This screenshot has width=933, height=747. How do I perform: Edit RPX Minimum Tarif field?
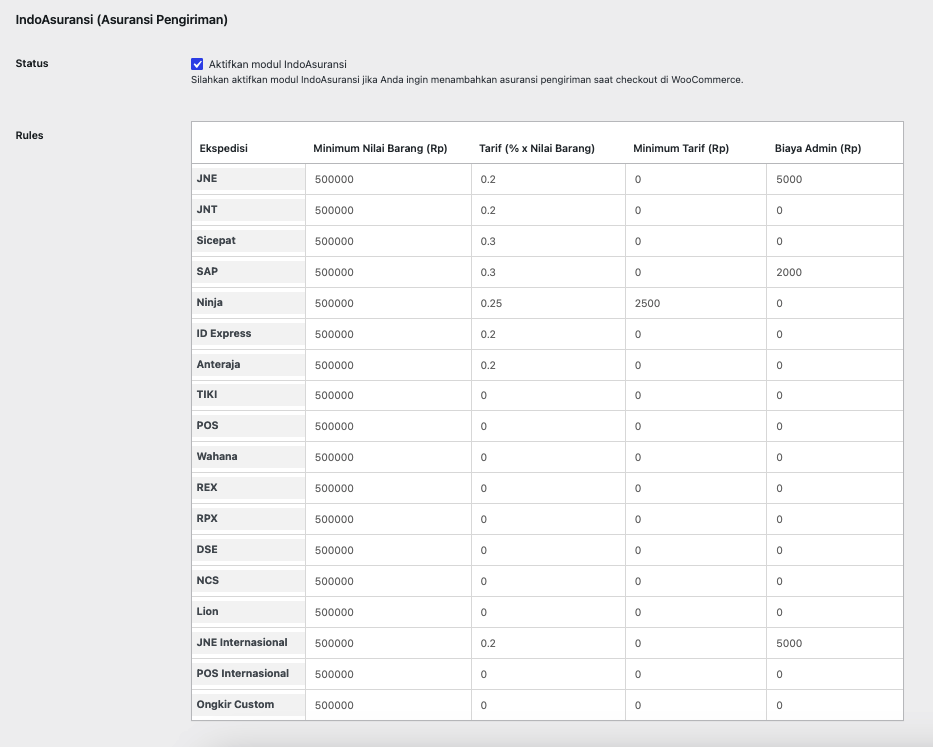tap(696, 519)
